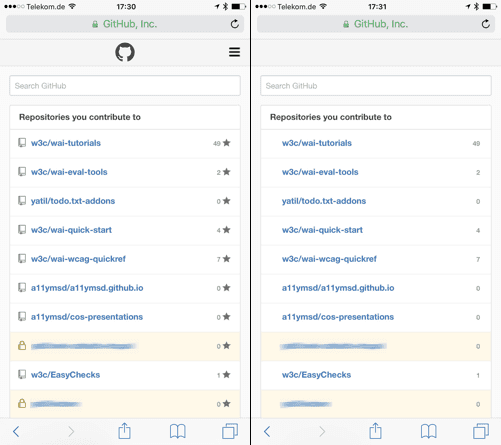
Task: Open yatil/todo.txt-addons in the right list
Action: coord(324,201)
